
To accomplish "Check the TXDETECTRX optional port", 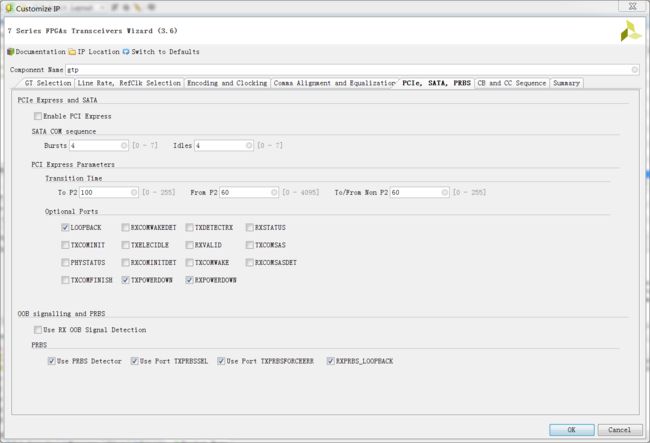I will tap(189, 228).
